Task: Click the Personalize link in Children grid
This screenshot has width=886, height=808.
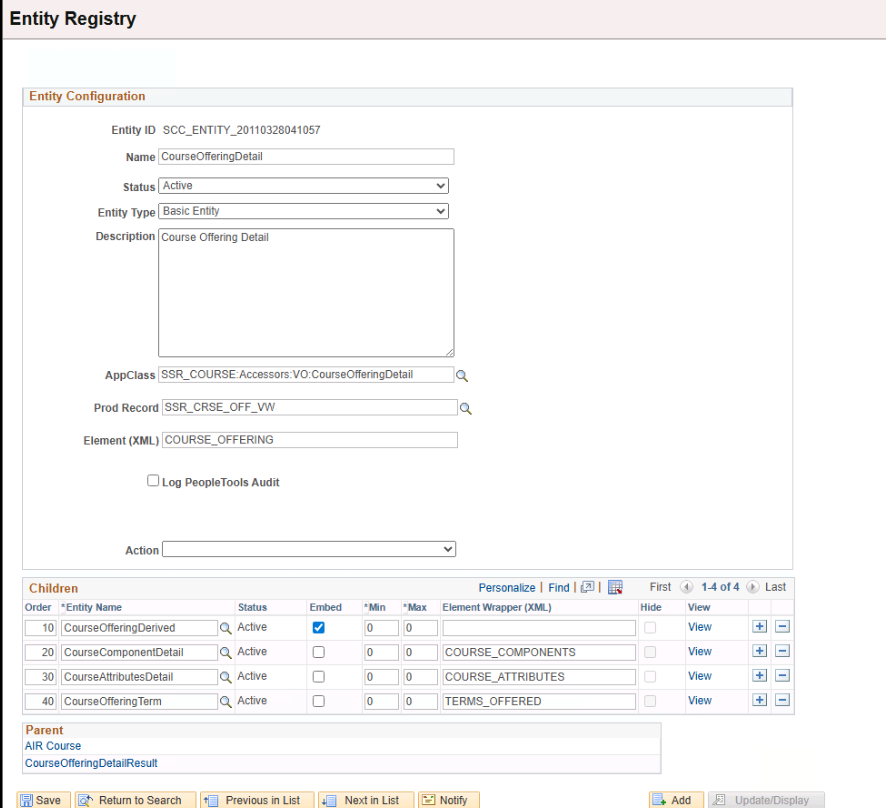Action: pyautogui.click(x=506, y=588)
